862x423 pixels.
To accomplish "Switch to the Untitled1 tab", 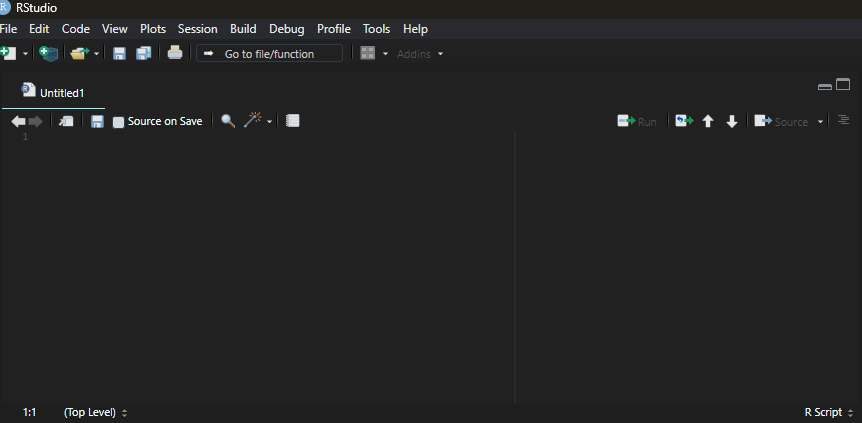I will (61, 93).
